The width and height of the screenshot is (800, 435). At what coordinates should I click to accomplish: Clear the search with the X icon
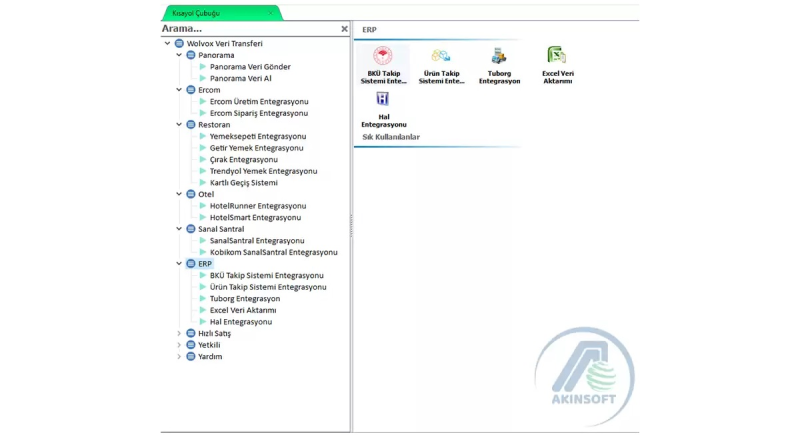tap(344, 29)
